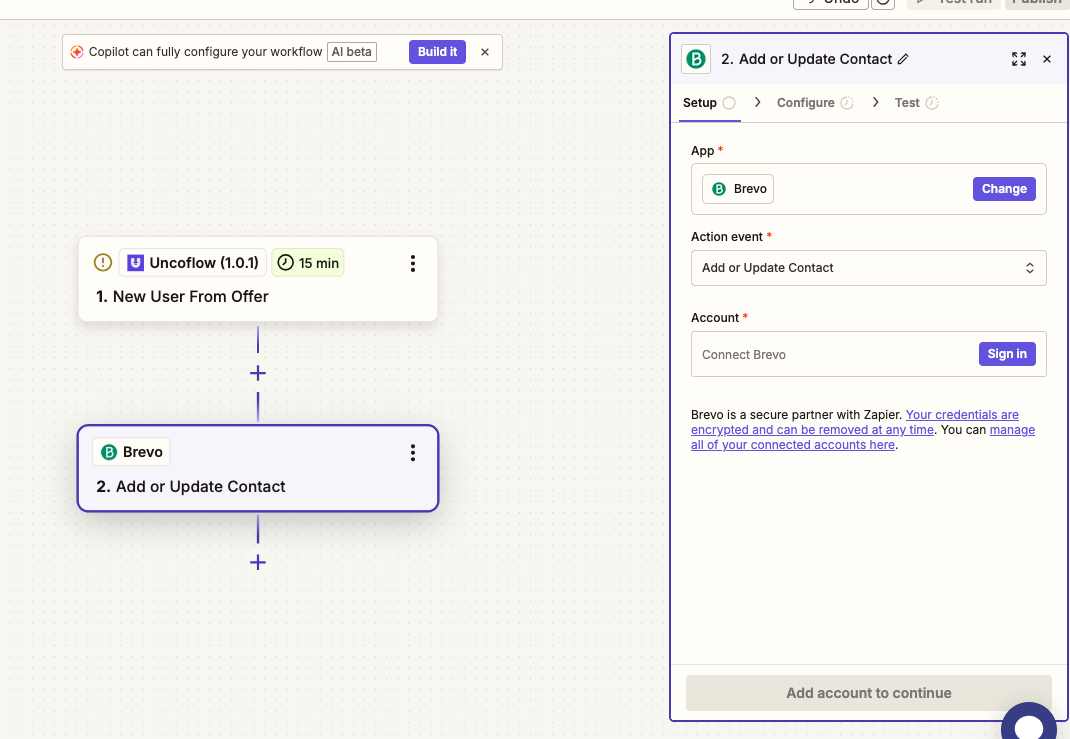Open the chat support bubble
Screen dimensions: 1070x739
(x=1029, y=722)
